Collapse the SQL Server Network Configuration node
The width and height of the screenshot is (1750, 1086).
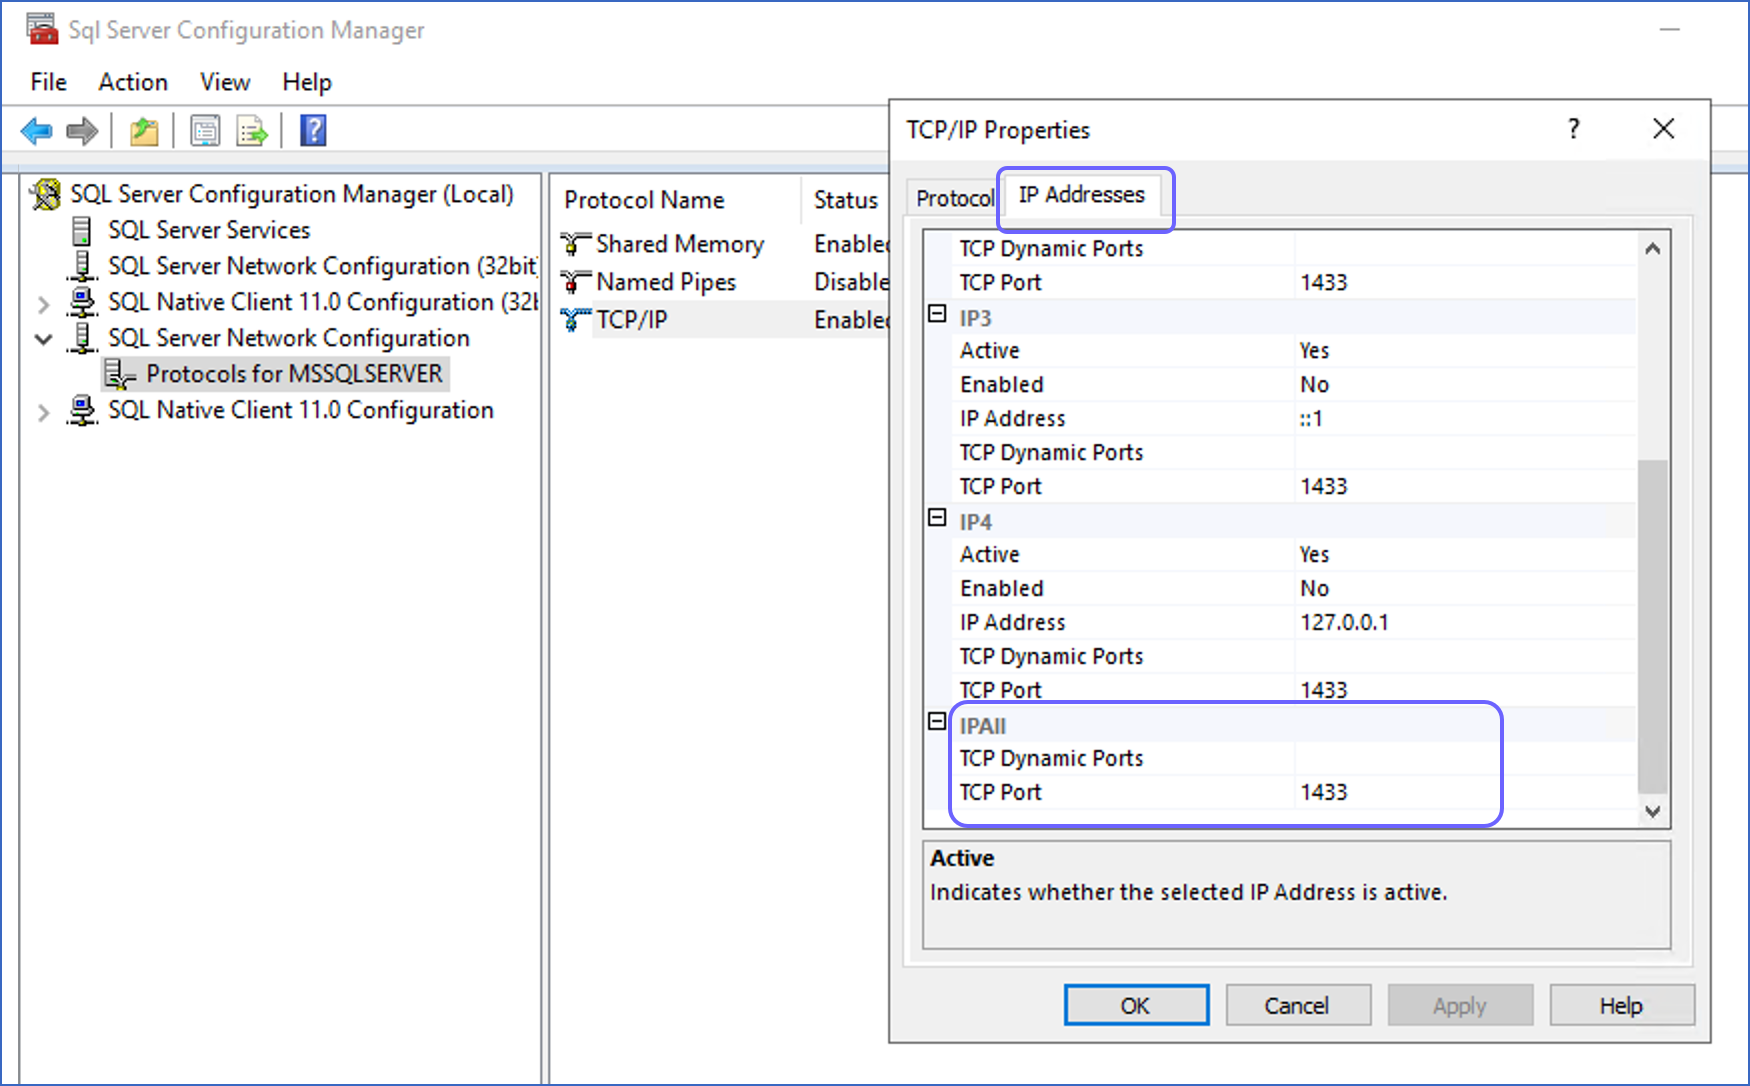pos(43,339)
